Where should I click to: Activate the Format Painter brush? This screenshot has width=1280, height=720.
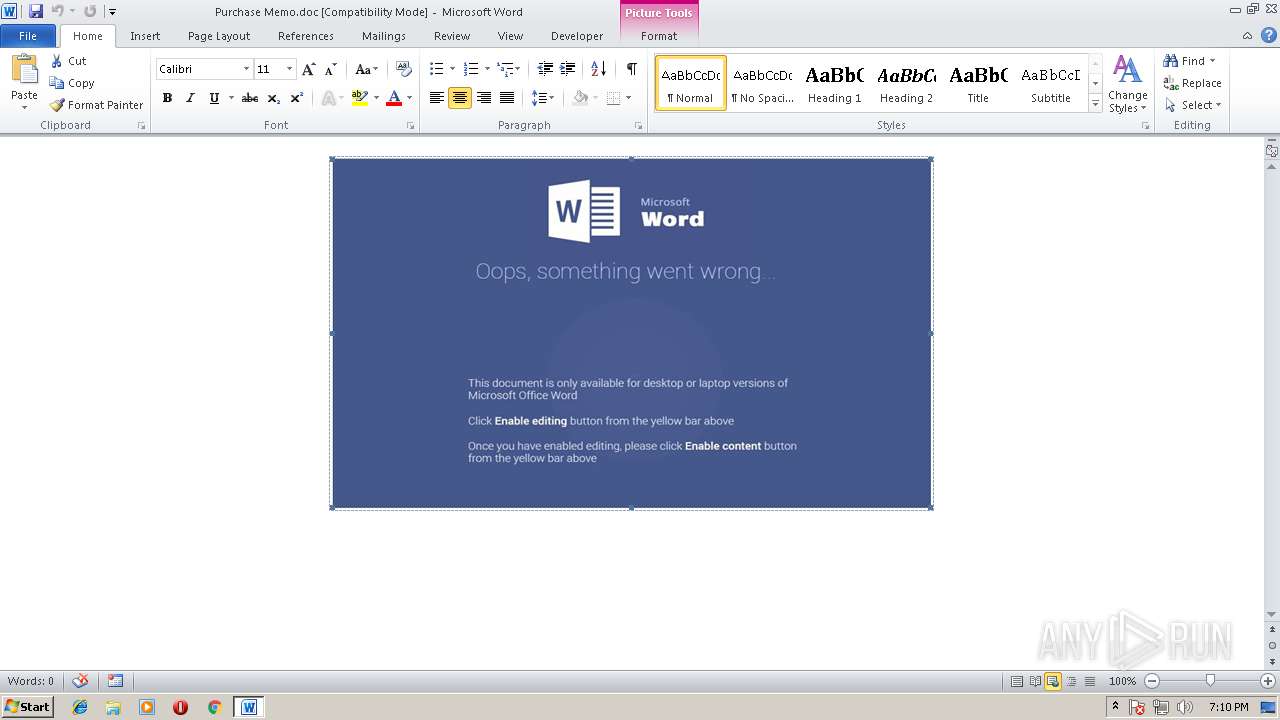pyautogui.click(x=96, y=105)
